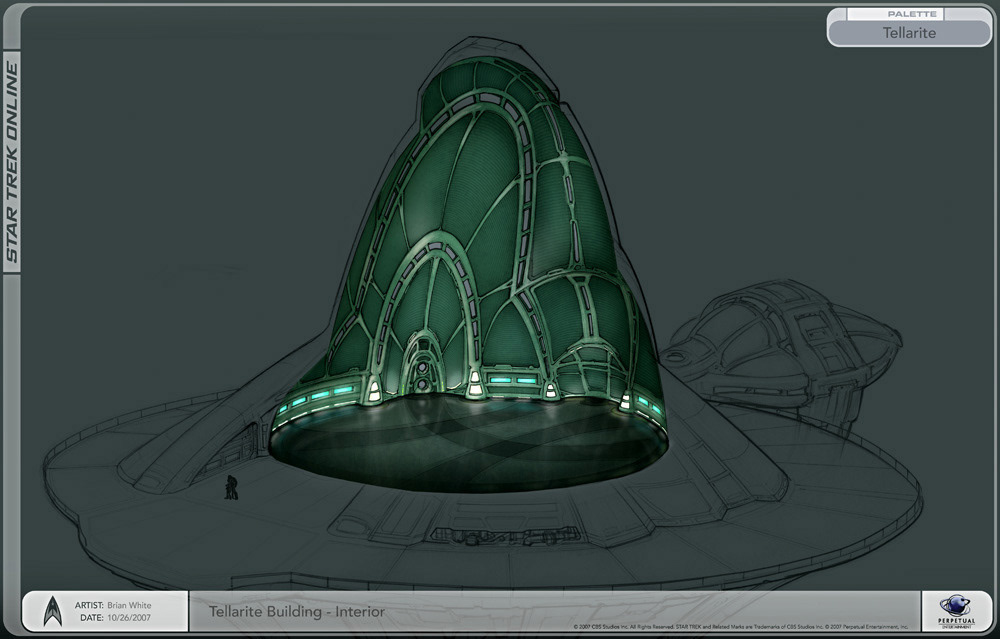
Task: Click the vertical "STAR TREK ONLINE" title
Action: 12,162
